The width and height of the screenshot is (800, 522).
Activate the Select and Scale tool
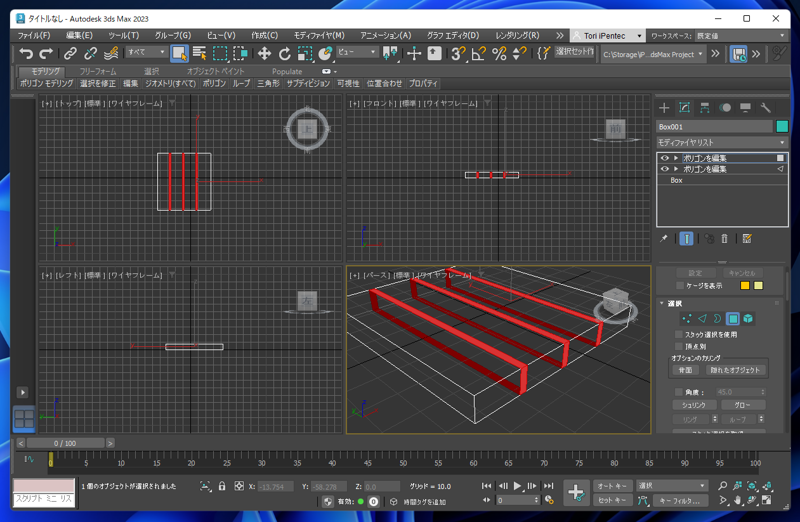click(x=305, y=53)
